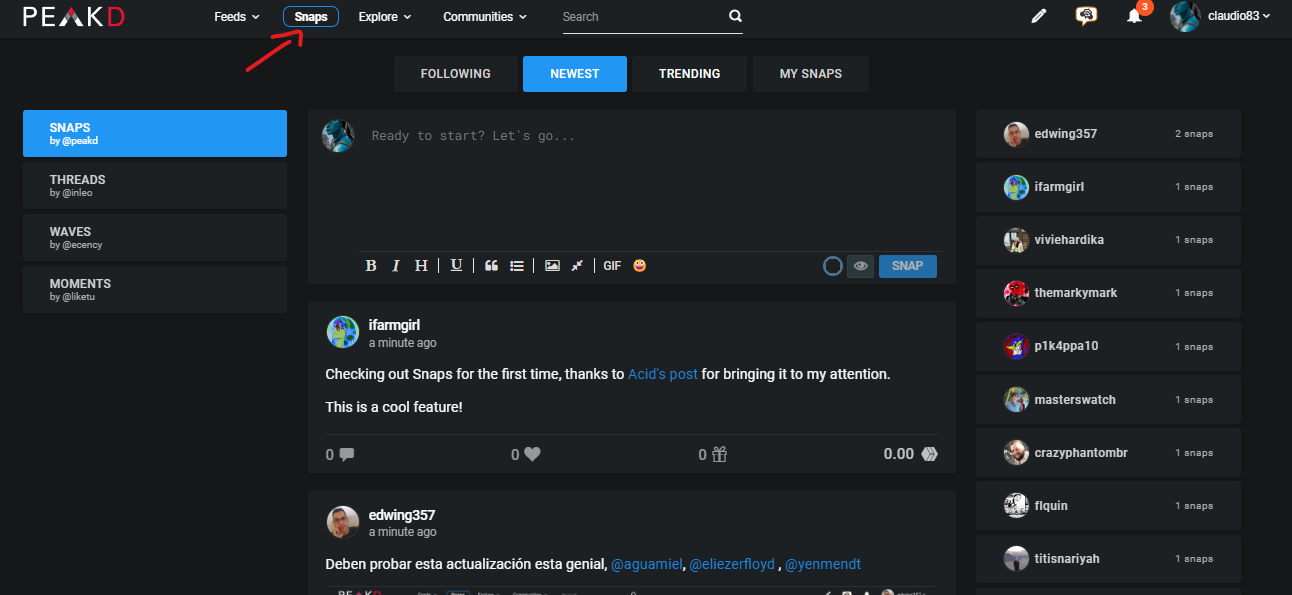
Task: Open viviehardika entry in right user list
Action: (1108, 240)
